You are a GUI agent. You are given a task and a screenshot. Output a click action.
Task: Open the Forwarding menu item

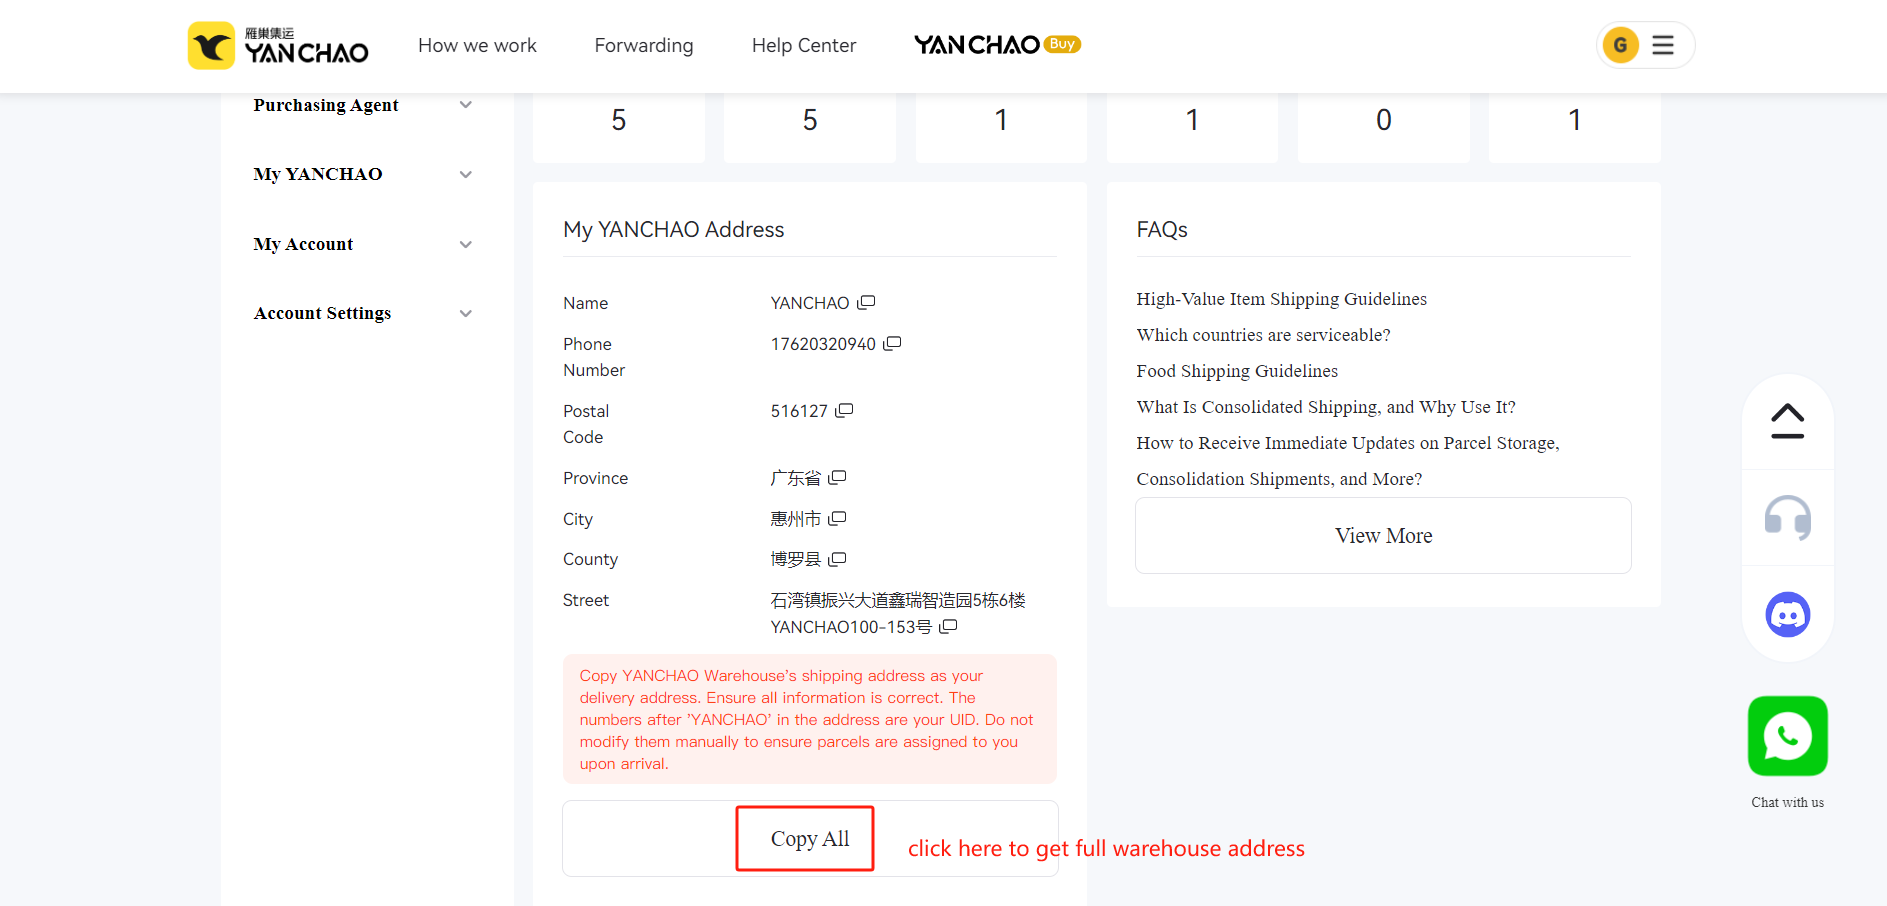click(644, 45)
